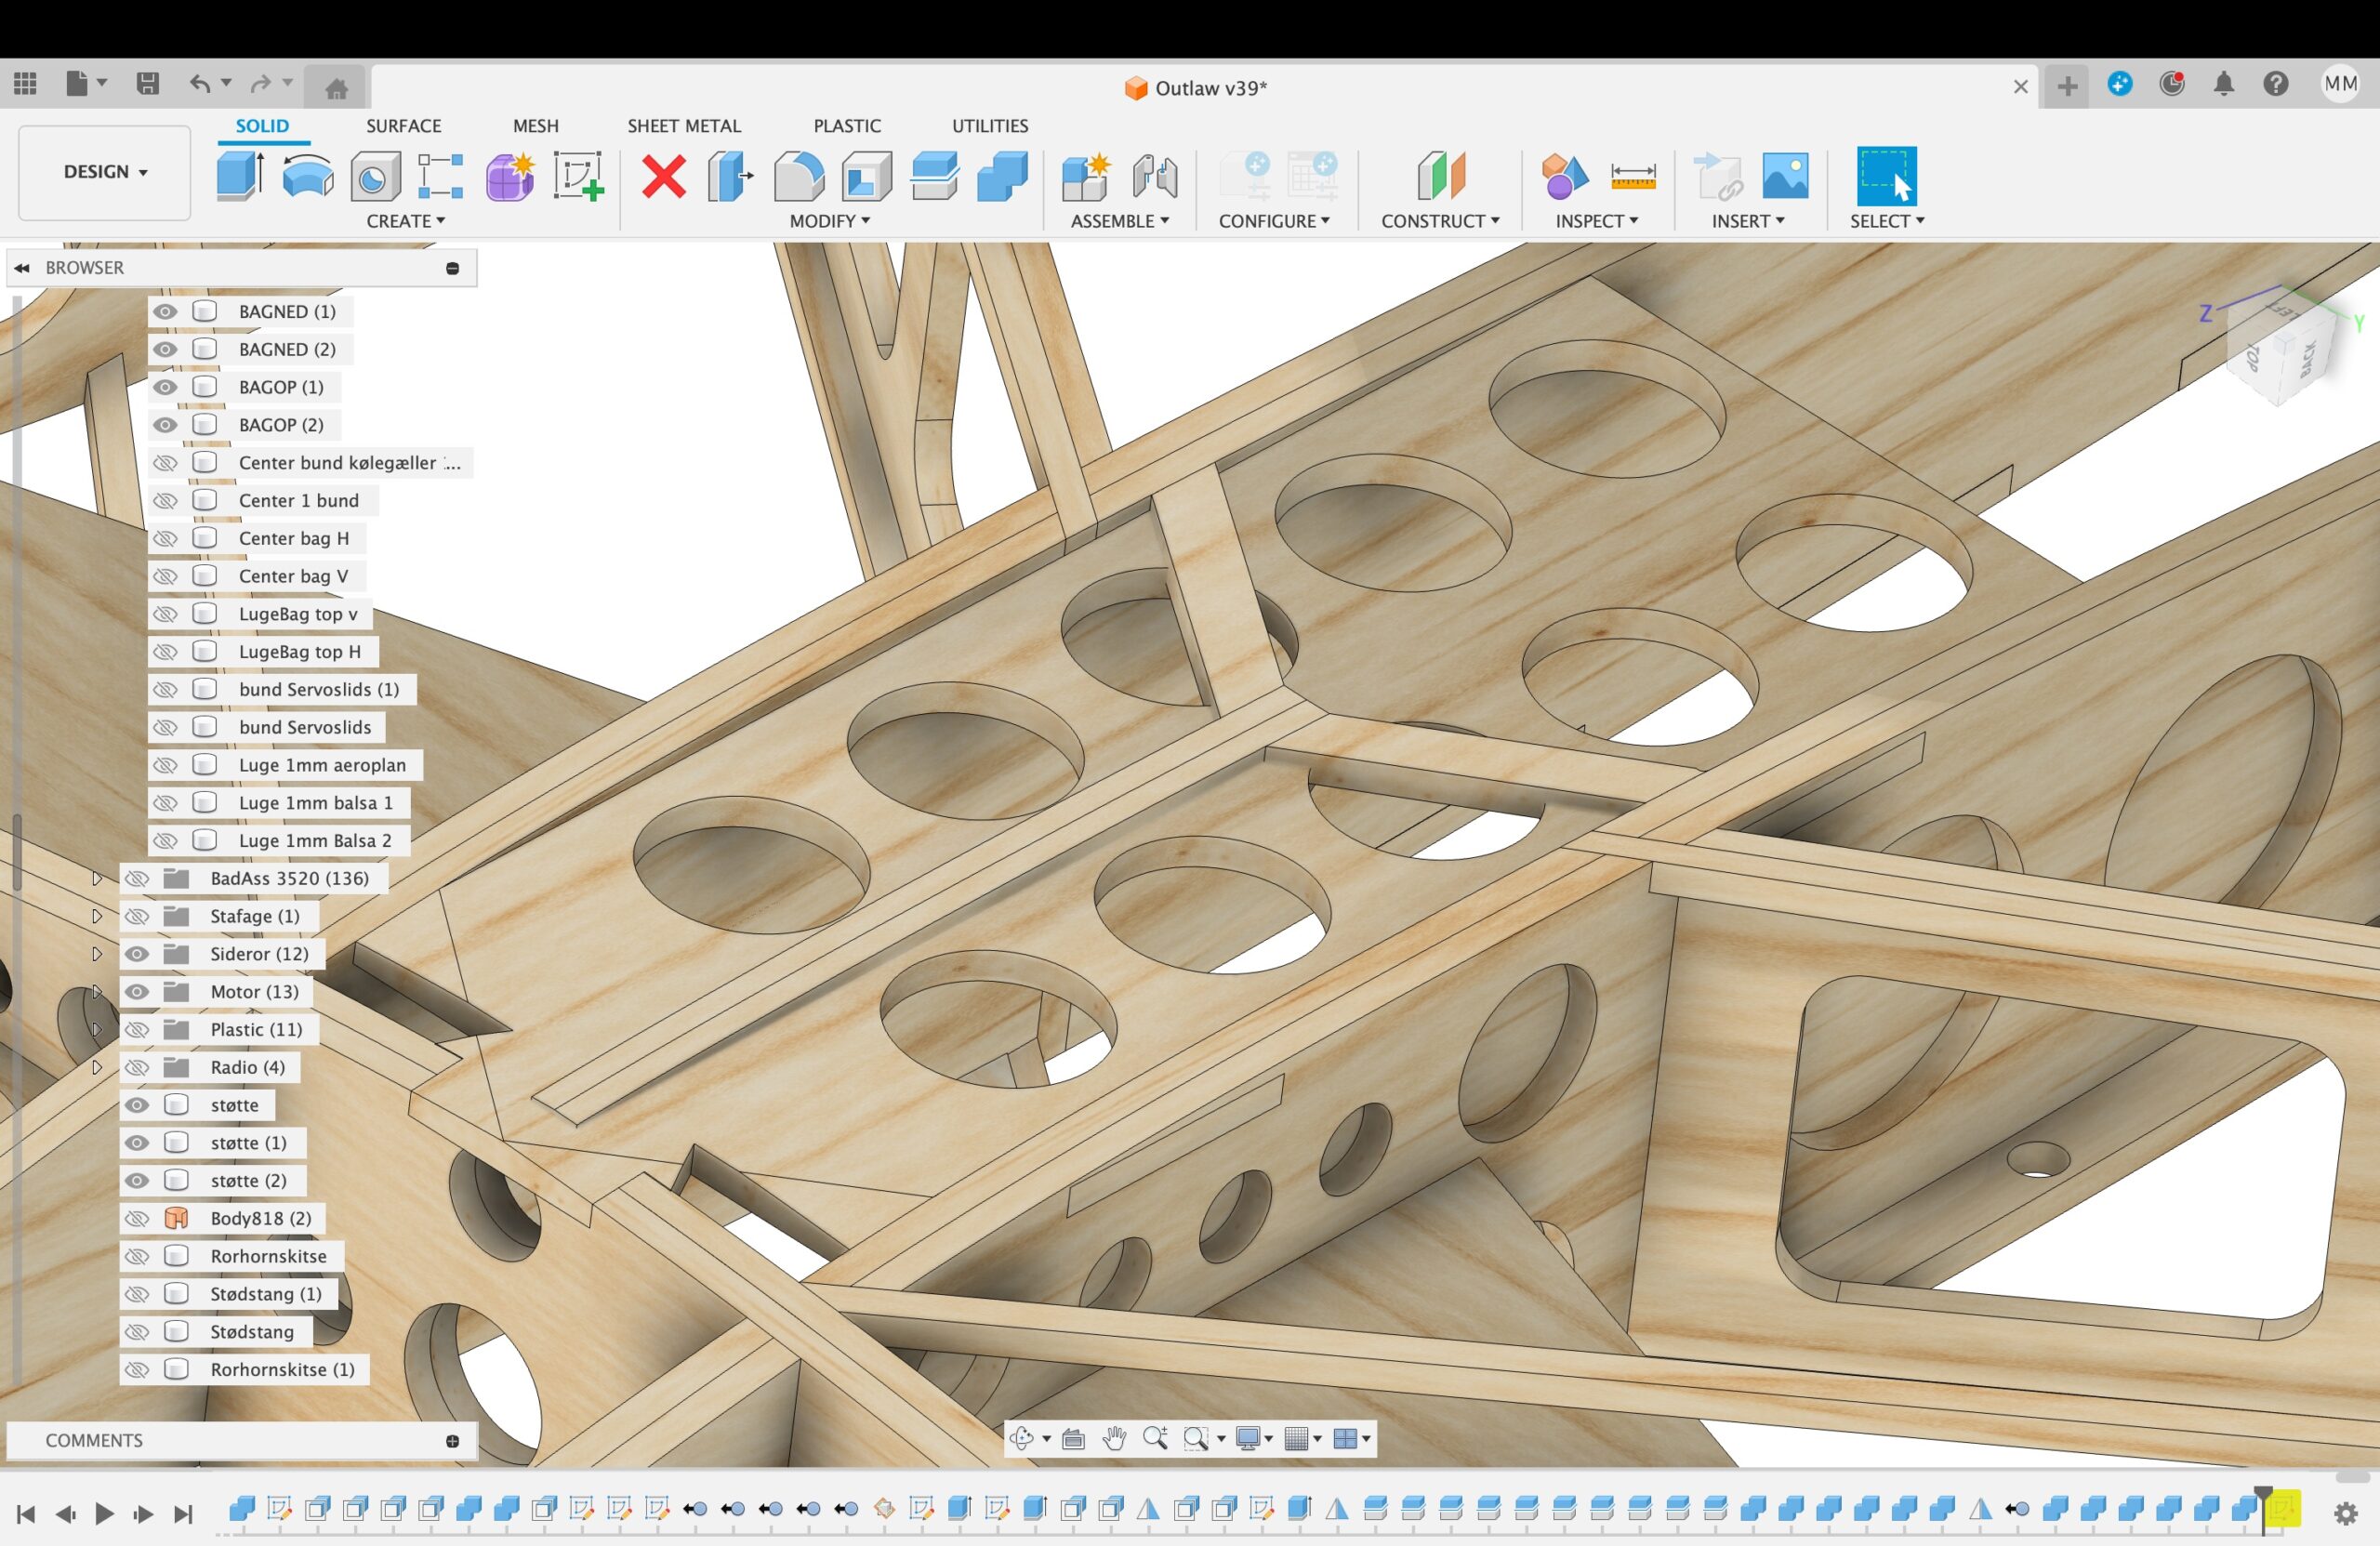Click the Pan hand tool icon
This screenshot has width=2380, height=1546.
[x=1114, y=1438]
